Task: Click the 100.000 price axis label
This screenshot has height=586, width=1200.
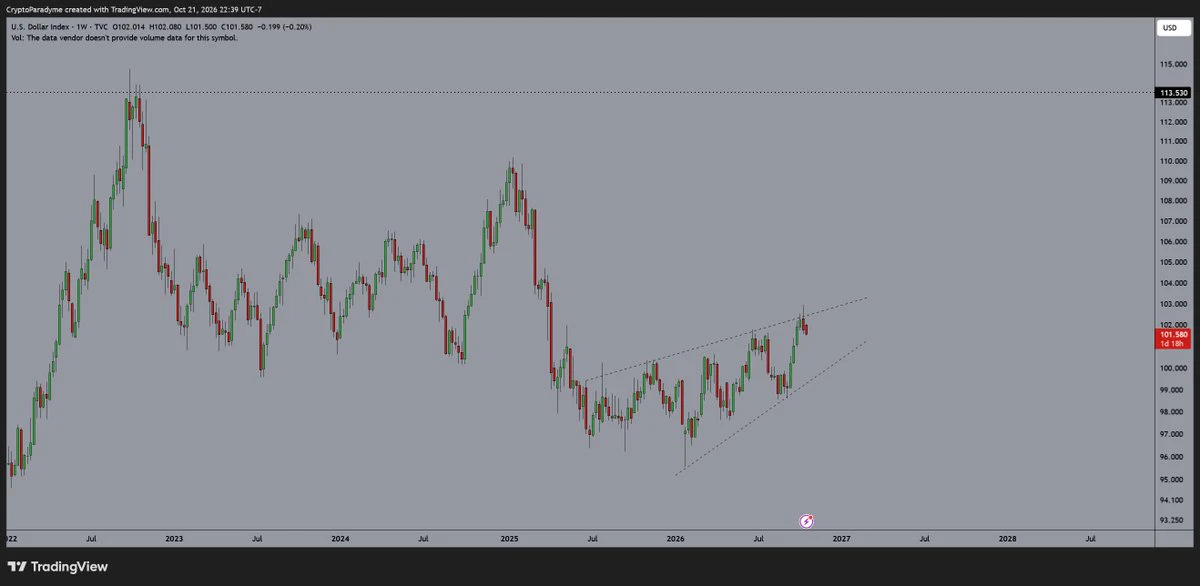Action: point(1173,368)
